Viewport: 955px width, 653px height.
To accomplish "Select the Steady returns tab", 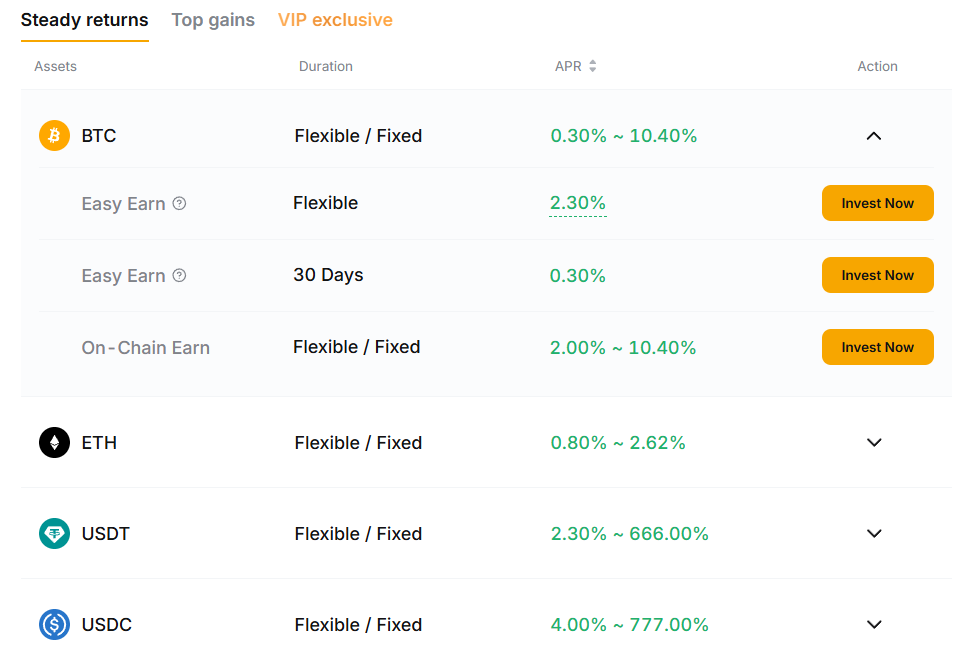I will click(84, 19).
